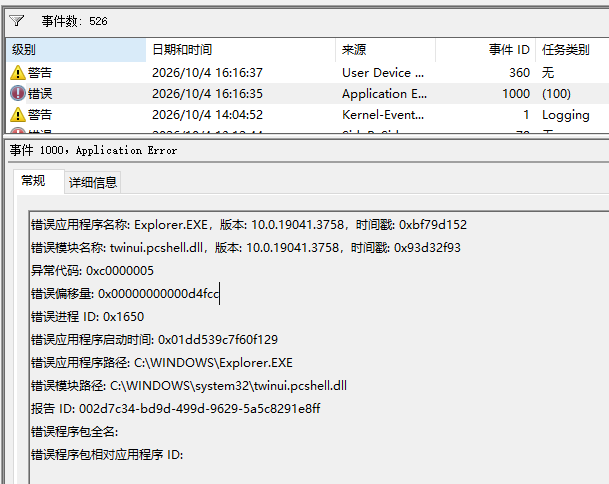Click line 错误程序包全名

point(75,432)
